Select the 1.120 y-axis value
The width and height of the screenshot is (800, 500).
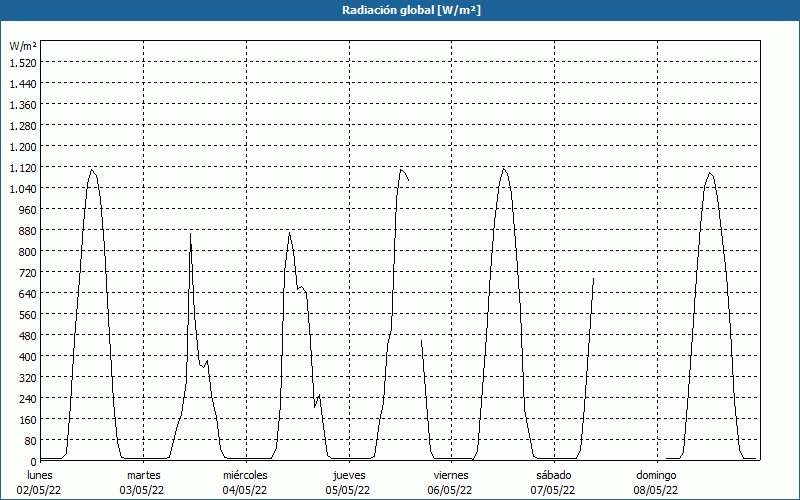23,167
